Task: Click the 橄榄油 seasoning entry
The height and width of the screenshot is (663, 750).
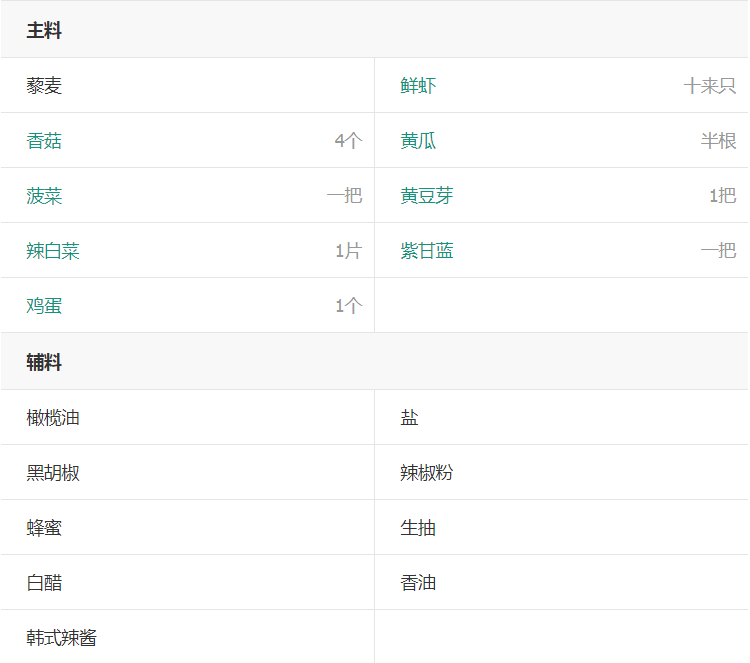Action: [53, 418]
